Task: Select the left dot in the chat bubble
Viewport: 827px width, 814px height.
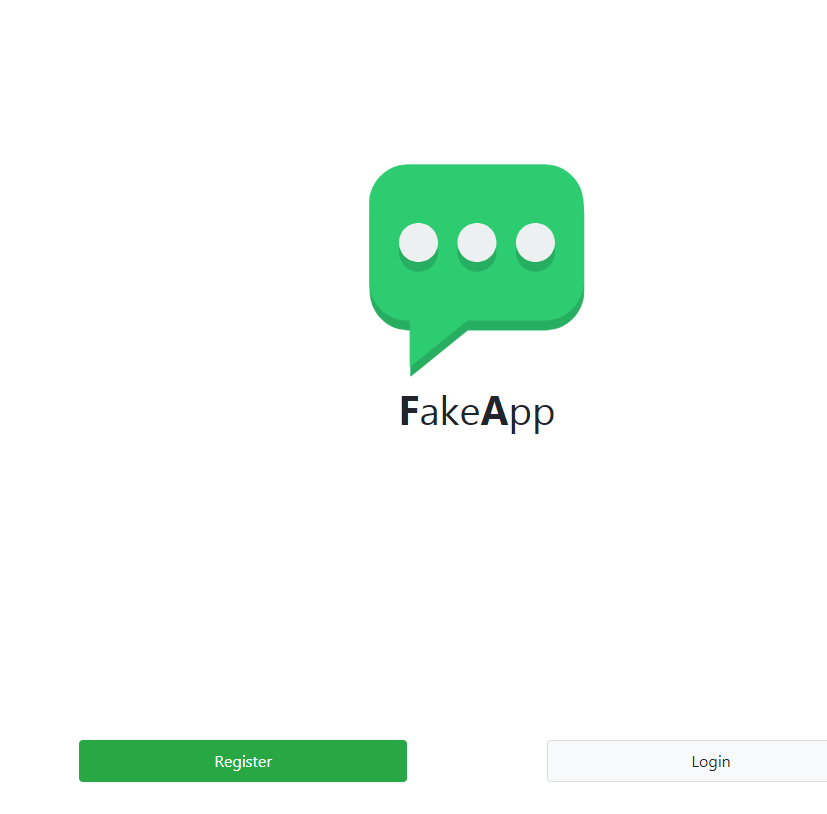Action: pos(418,242)
